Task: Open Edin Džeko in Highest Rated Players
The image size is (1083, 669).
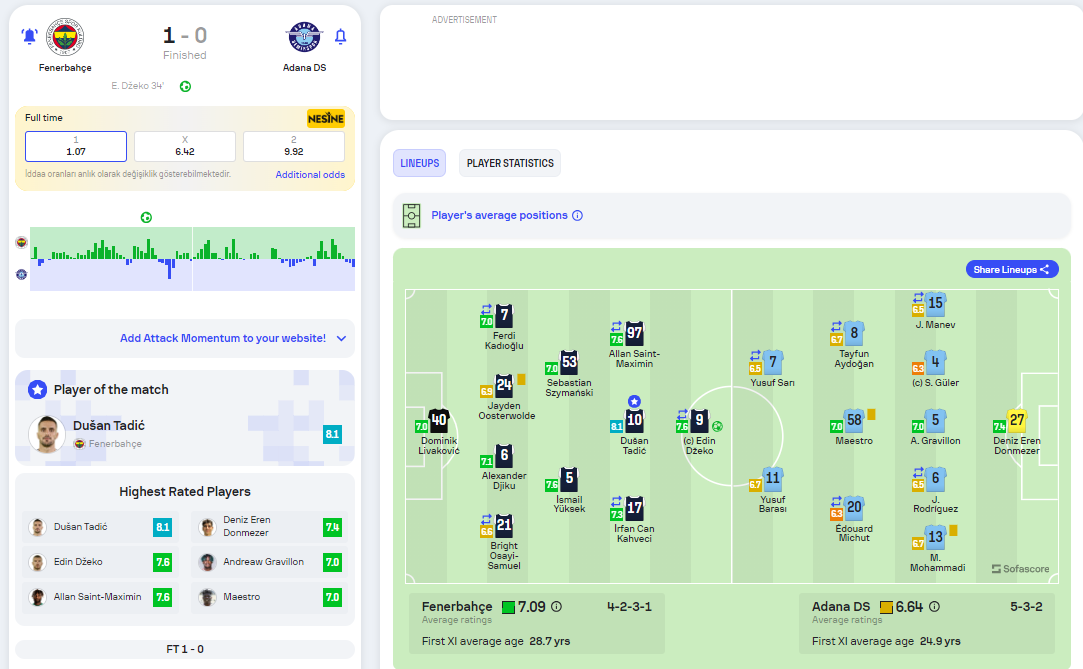Action: point(101,562)
